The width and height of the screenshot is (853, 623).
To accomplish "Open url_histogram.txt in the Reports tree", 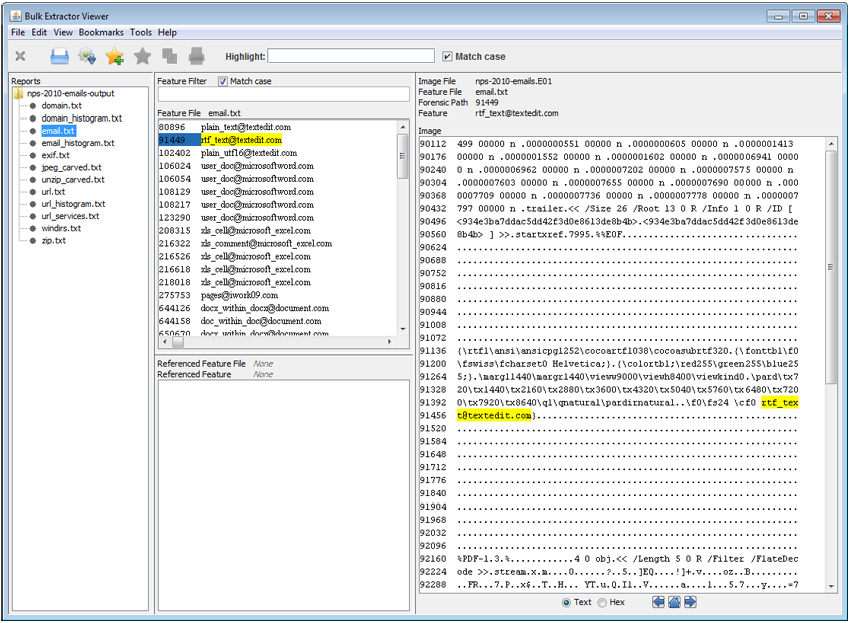I will (74, 204).
